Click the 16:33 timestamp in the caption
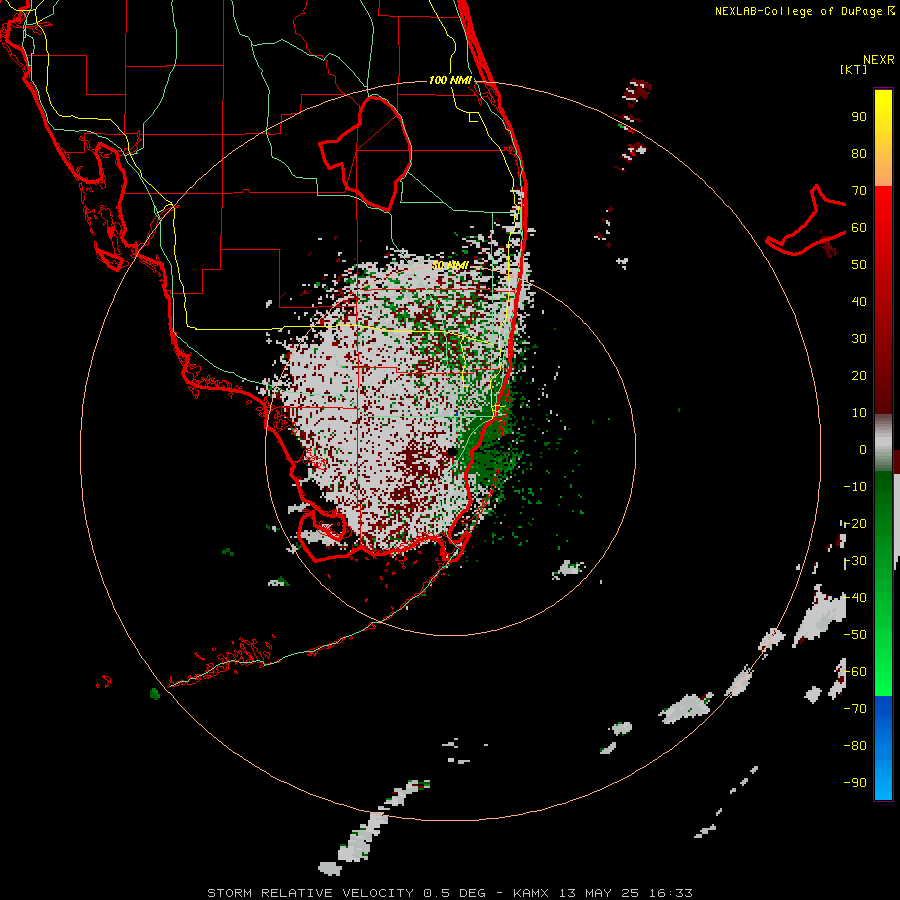 click(x=670, y=893)
